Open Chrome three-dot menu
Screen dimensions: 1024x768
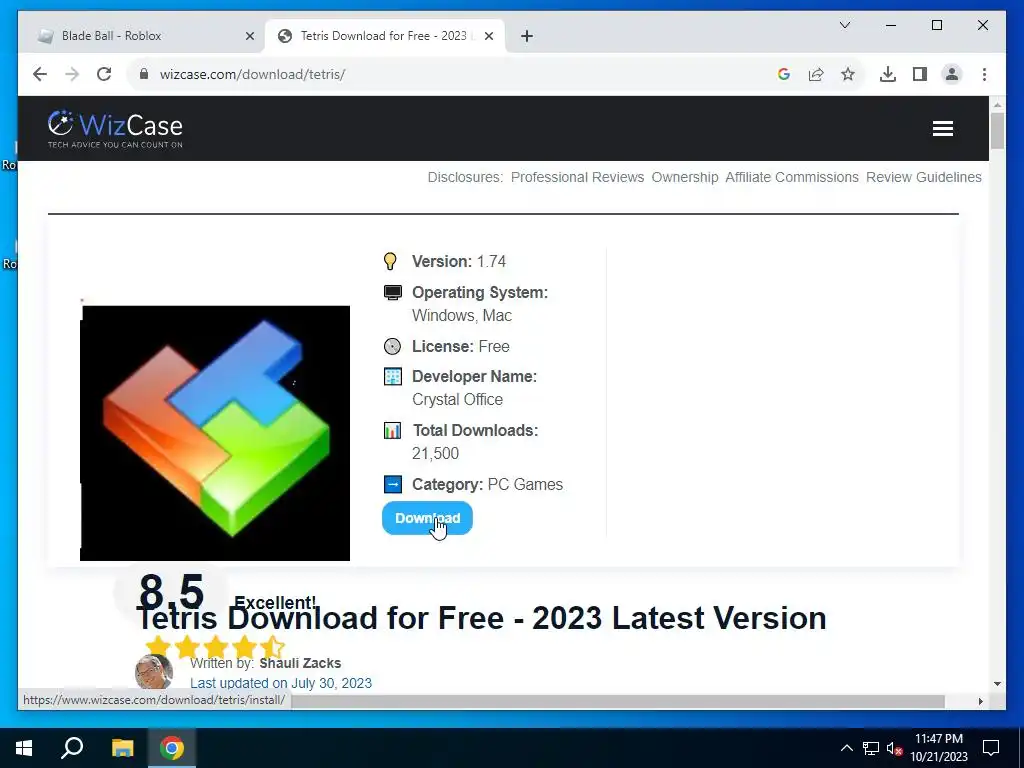pyautogui.click(x=984, y=74)
